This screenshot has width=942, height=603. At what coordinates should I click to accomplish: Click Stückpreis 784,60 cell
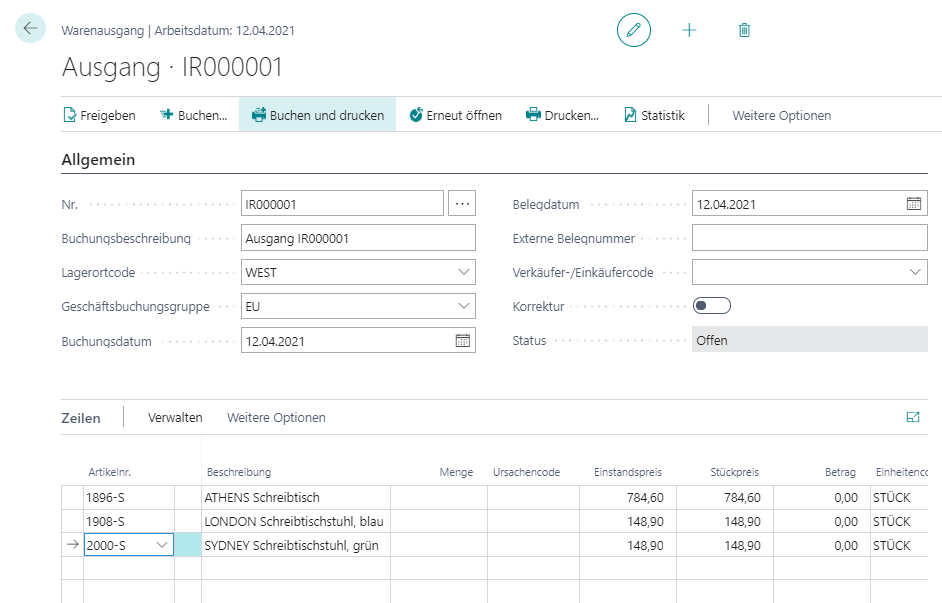(725, 497)
